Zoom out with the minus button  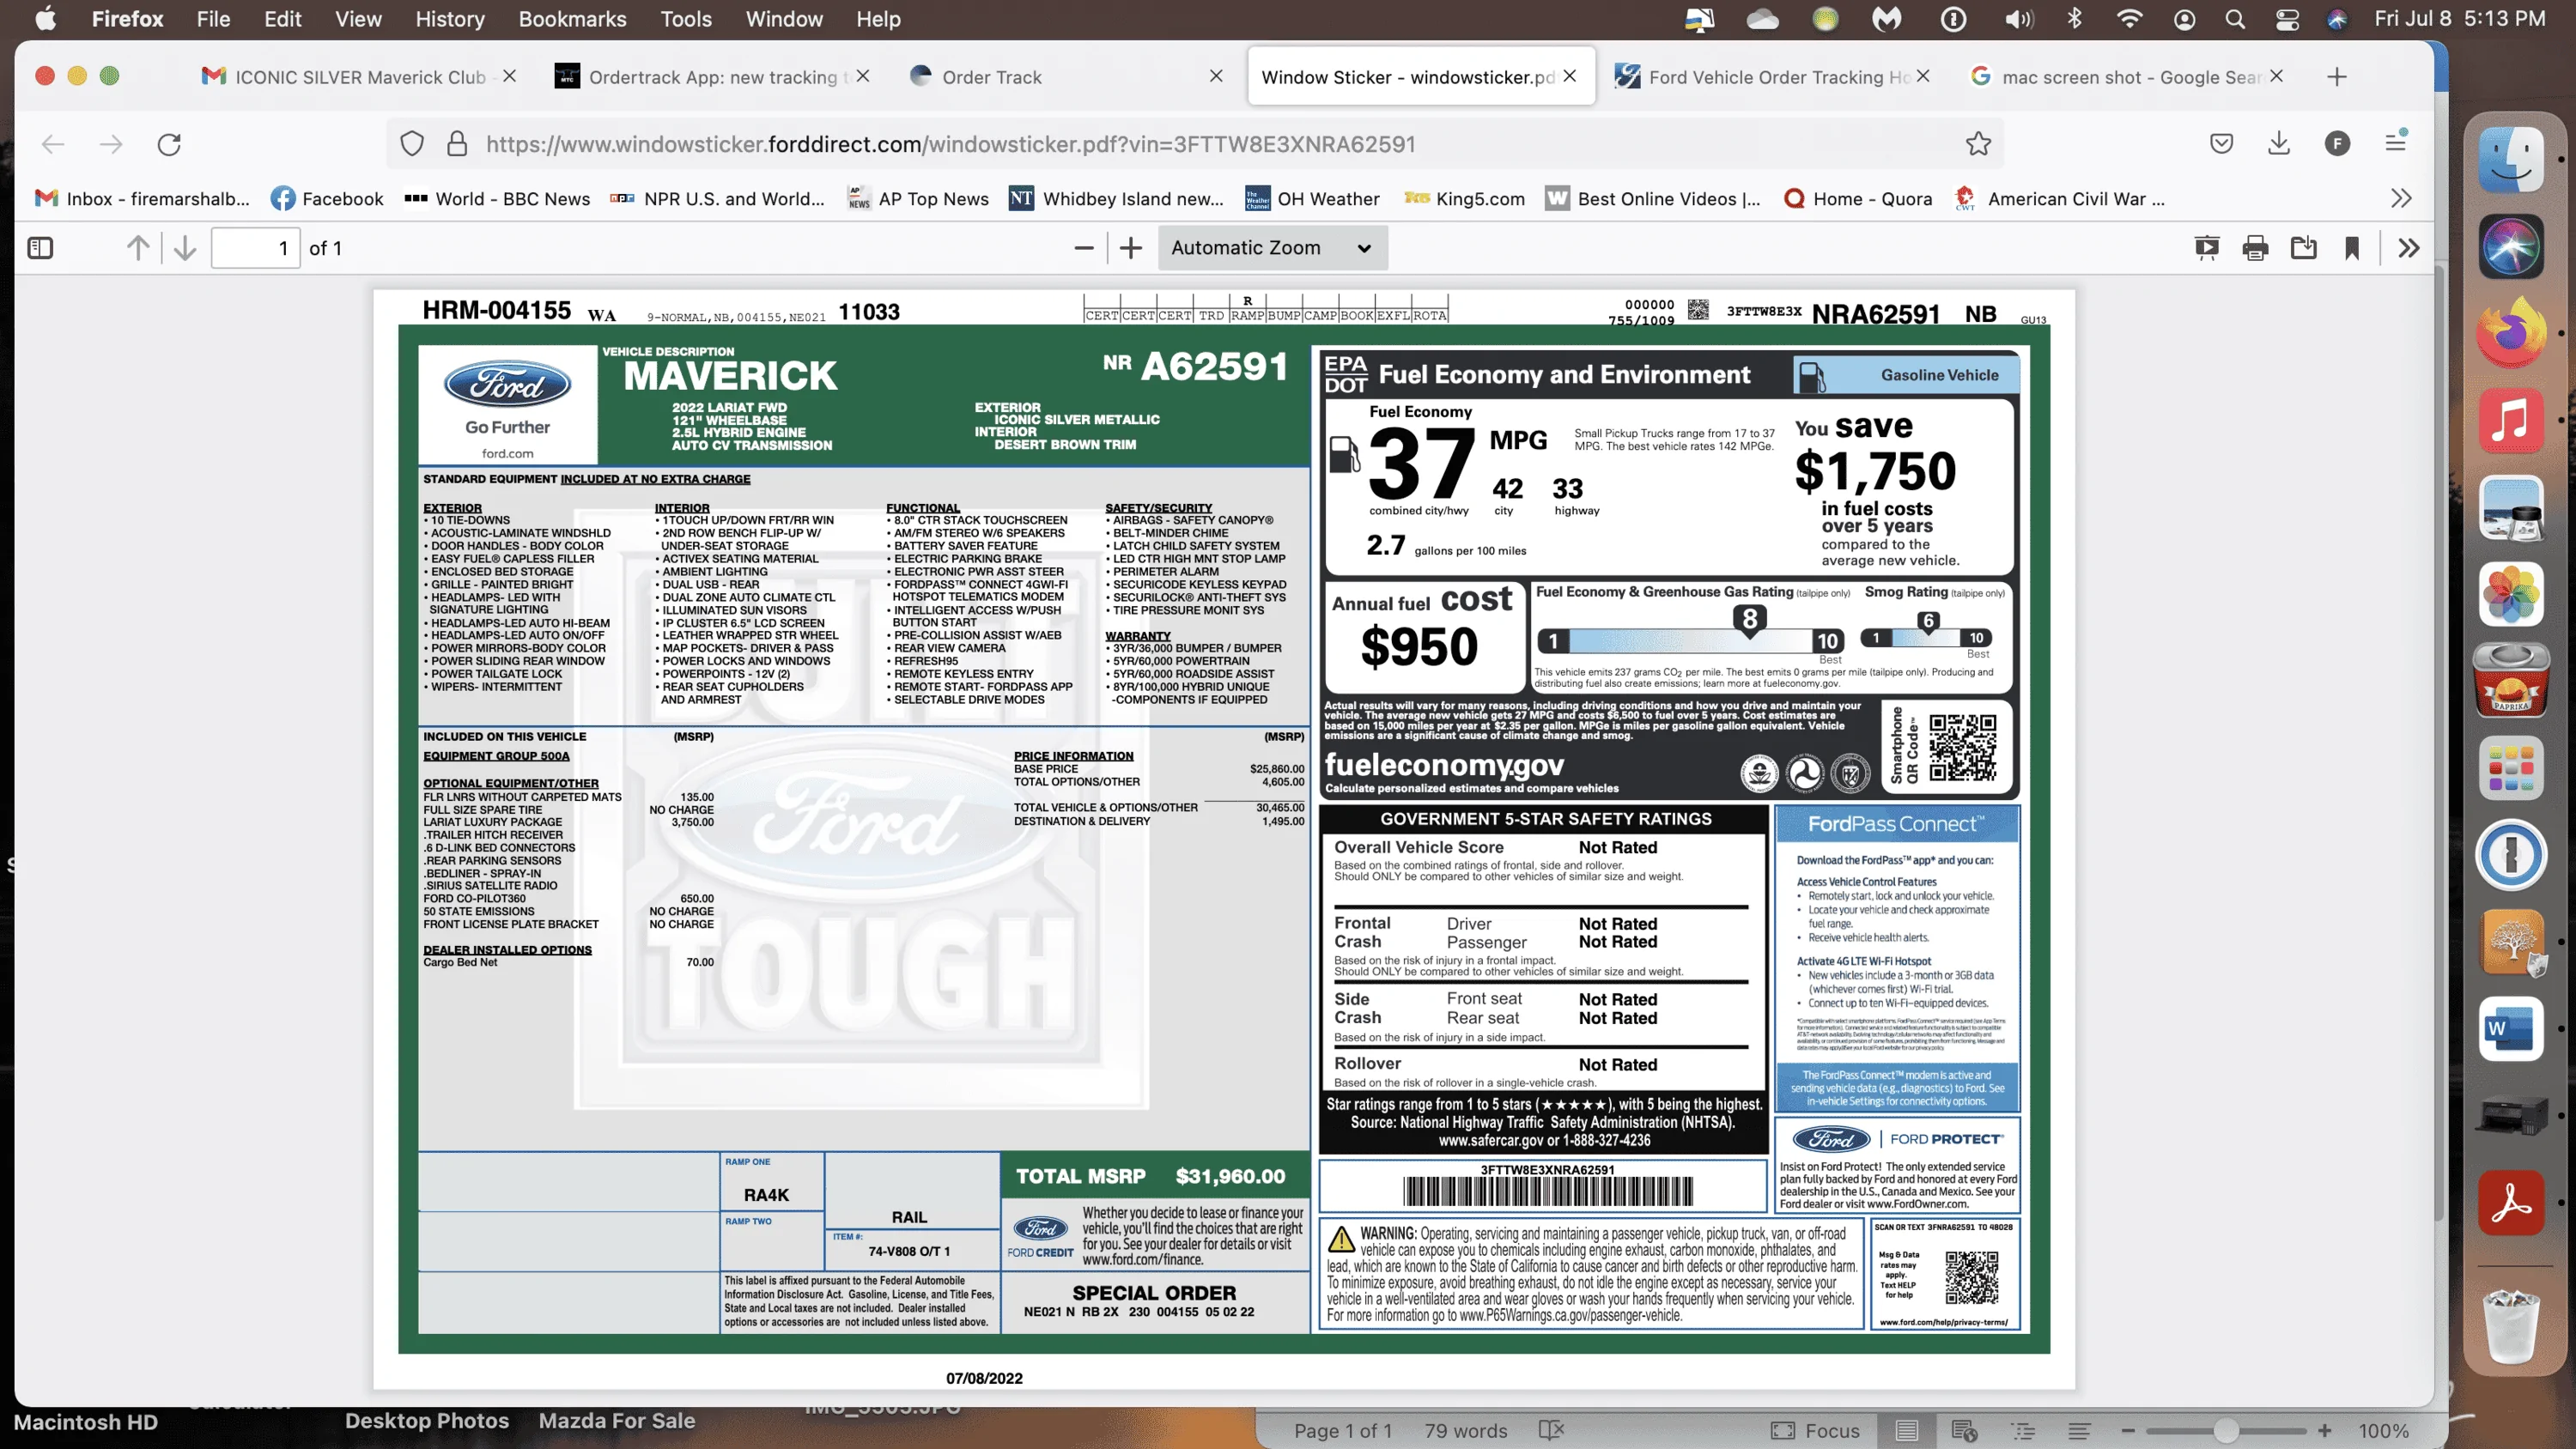(x=1083, y=248)
